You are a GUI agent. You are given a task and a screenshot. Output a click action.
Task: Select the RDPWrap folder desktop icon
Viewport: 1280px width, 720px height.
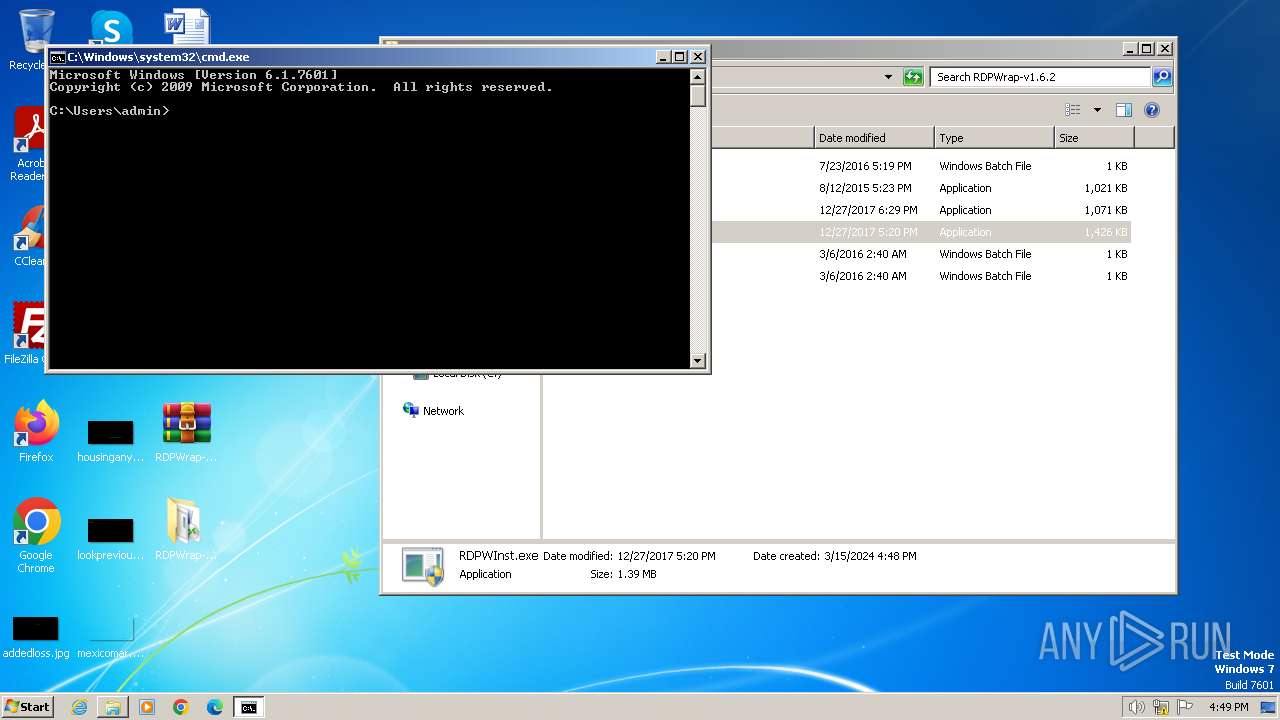(185, 530)
